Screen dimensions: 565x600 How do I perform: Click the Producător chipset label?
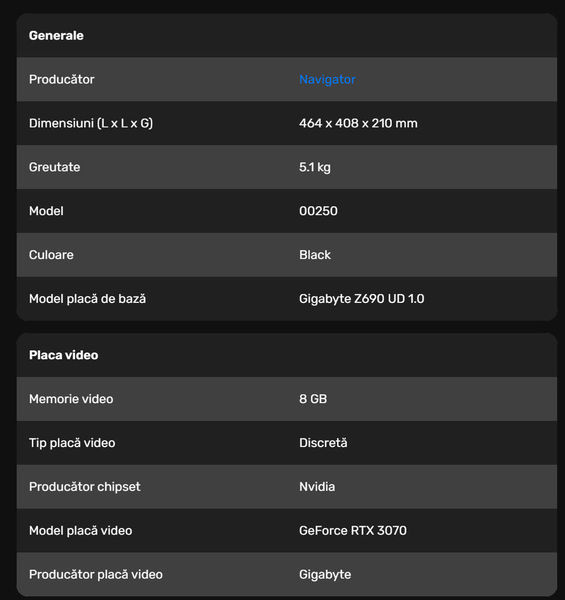[85, 487]
